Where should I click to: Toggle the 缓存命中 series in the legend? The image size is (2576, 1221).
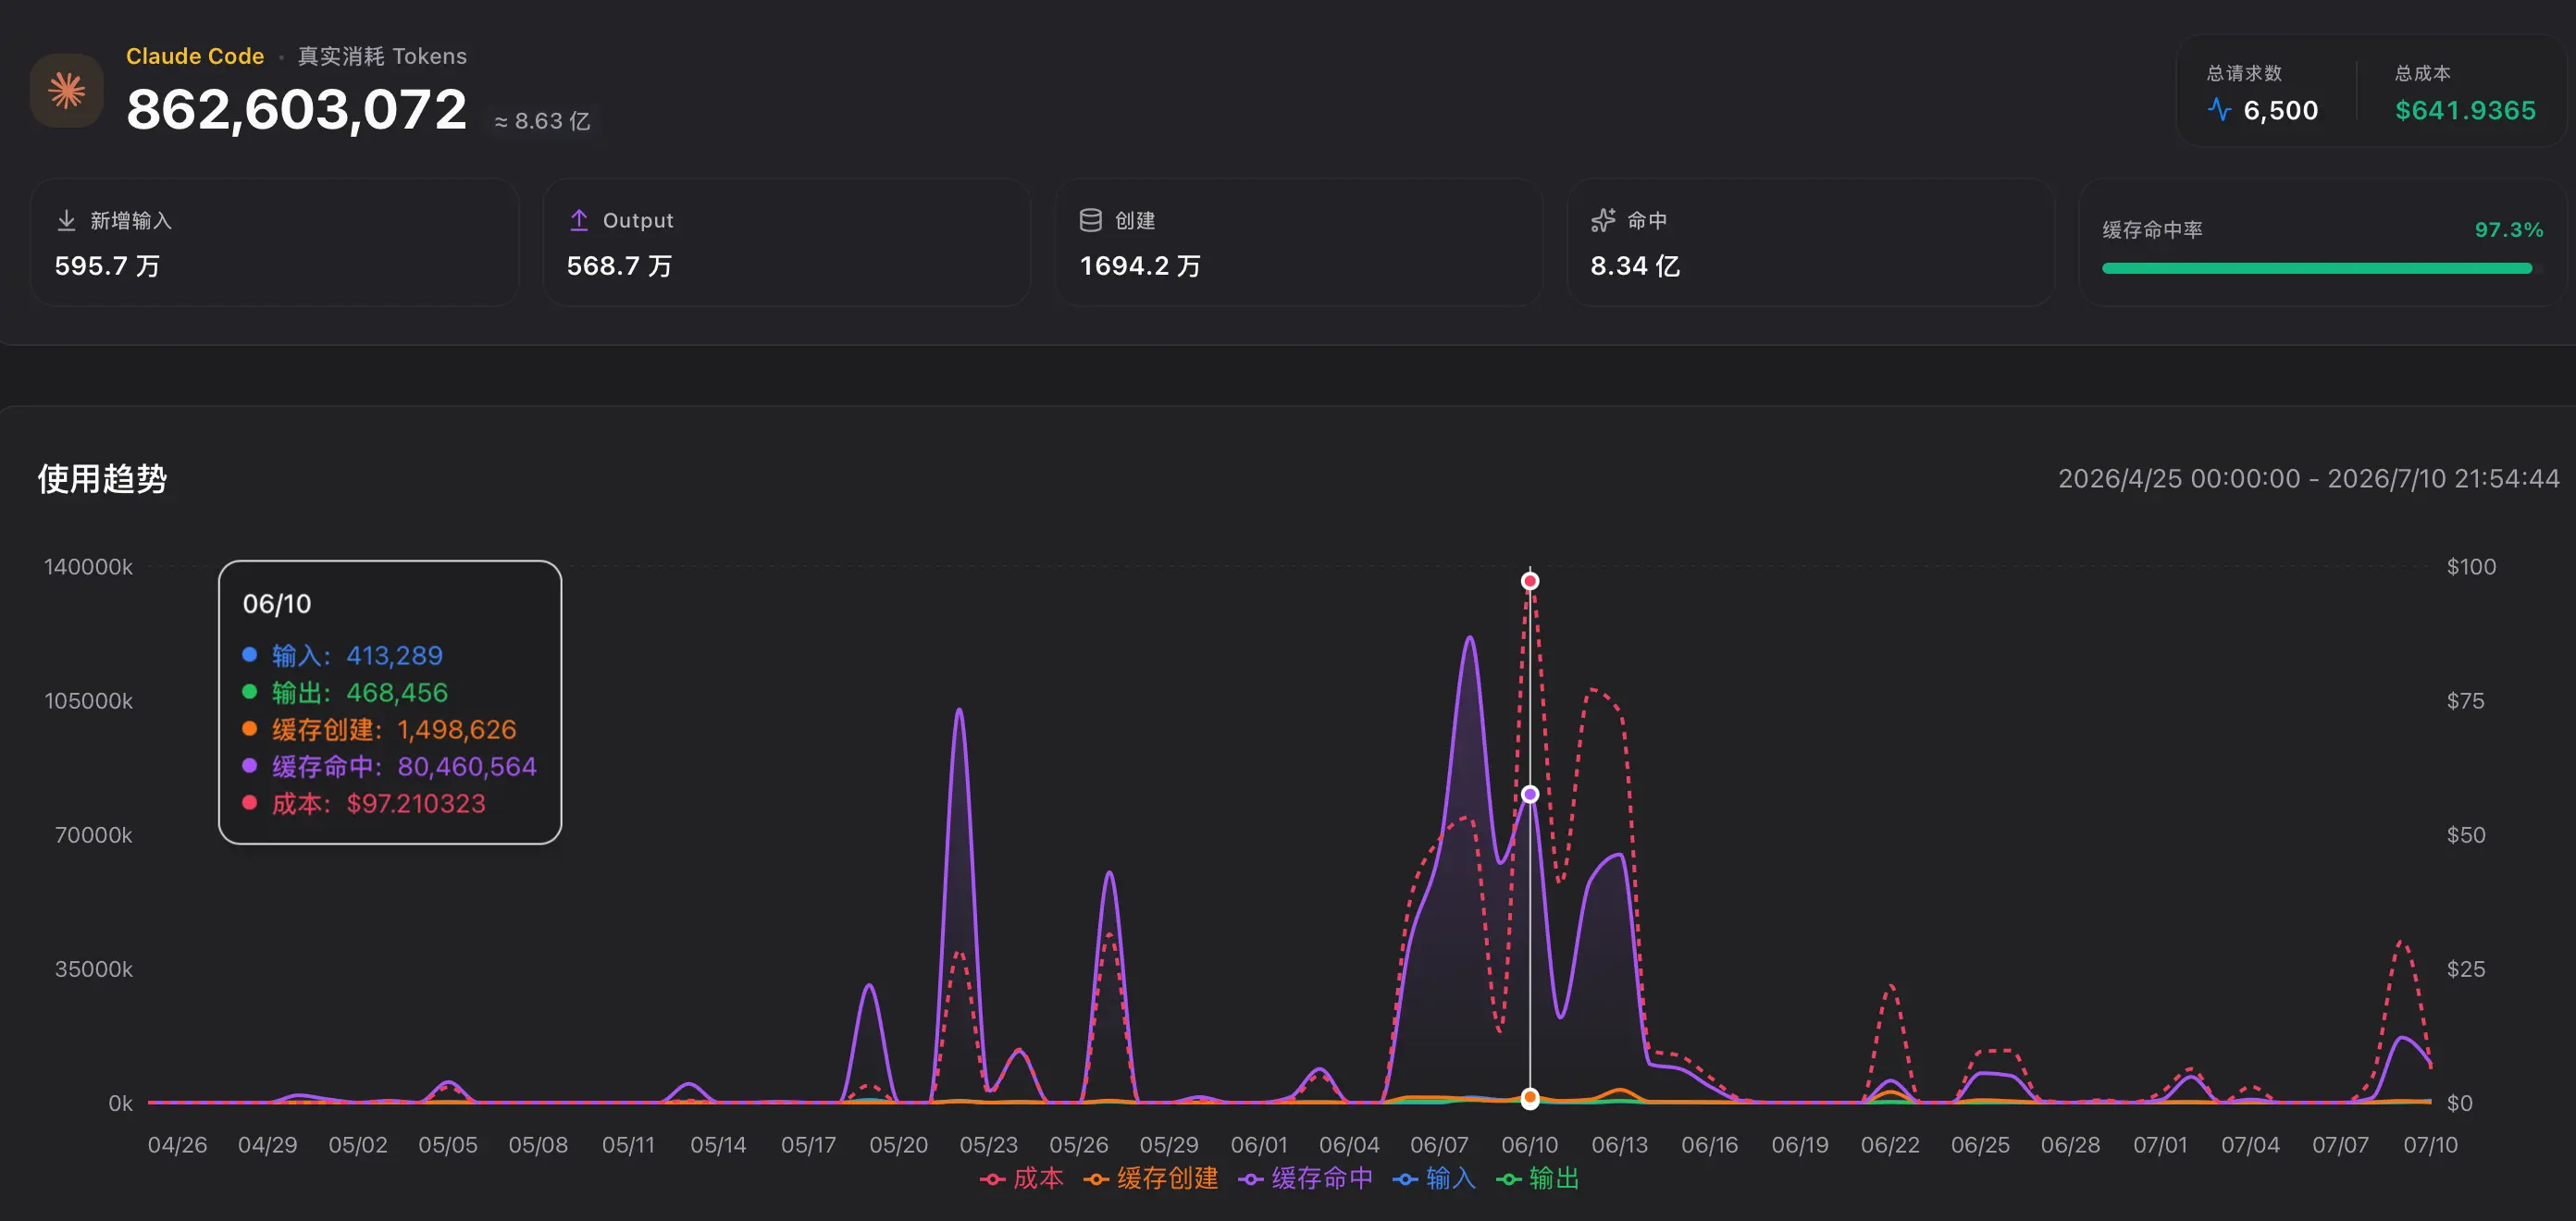[x=1306, y=1179]
